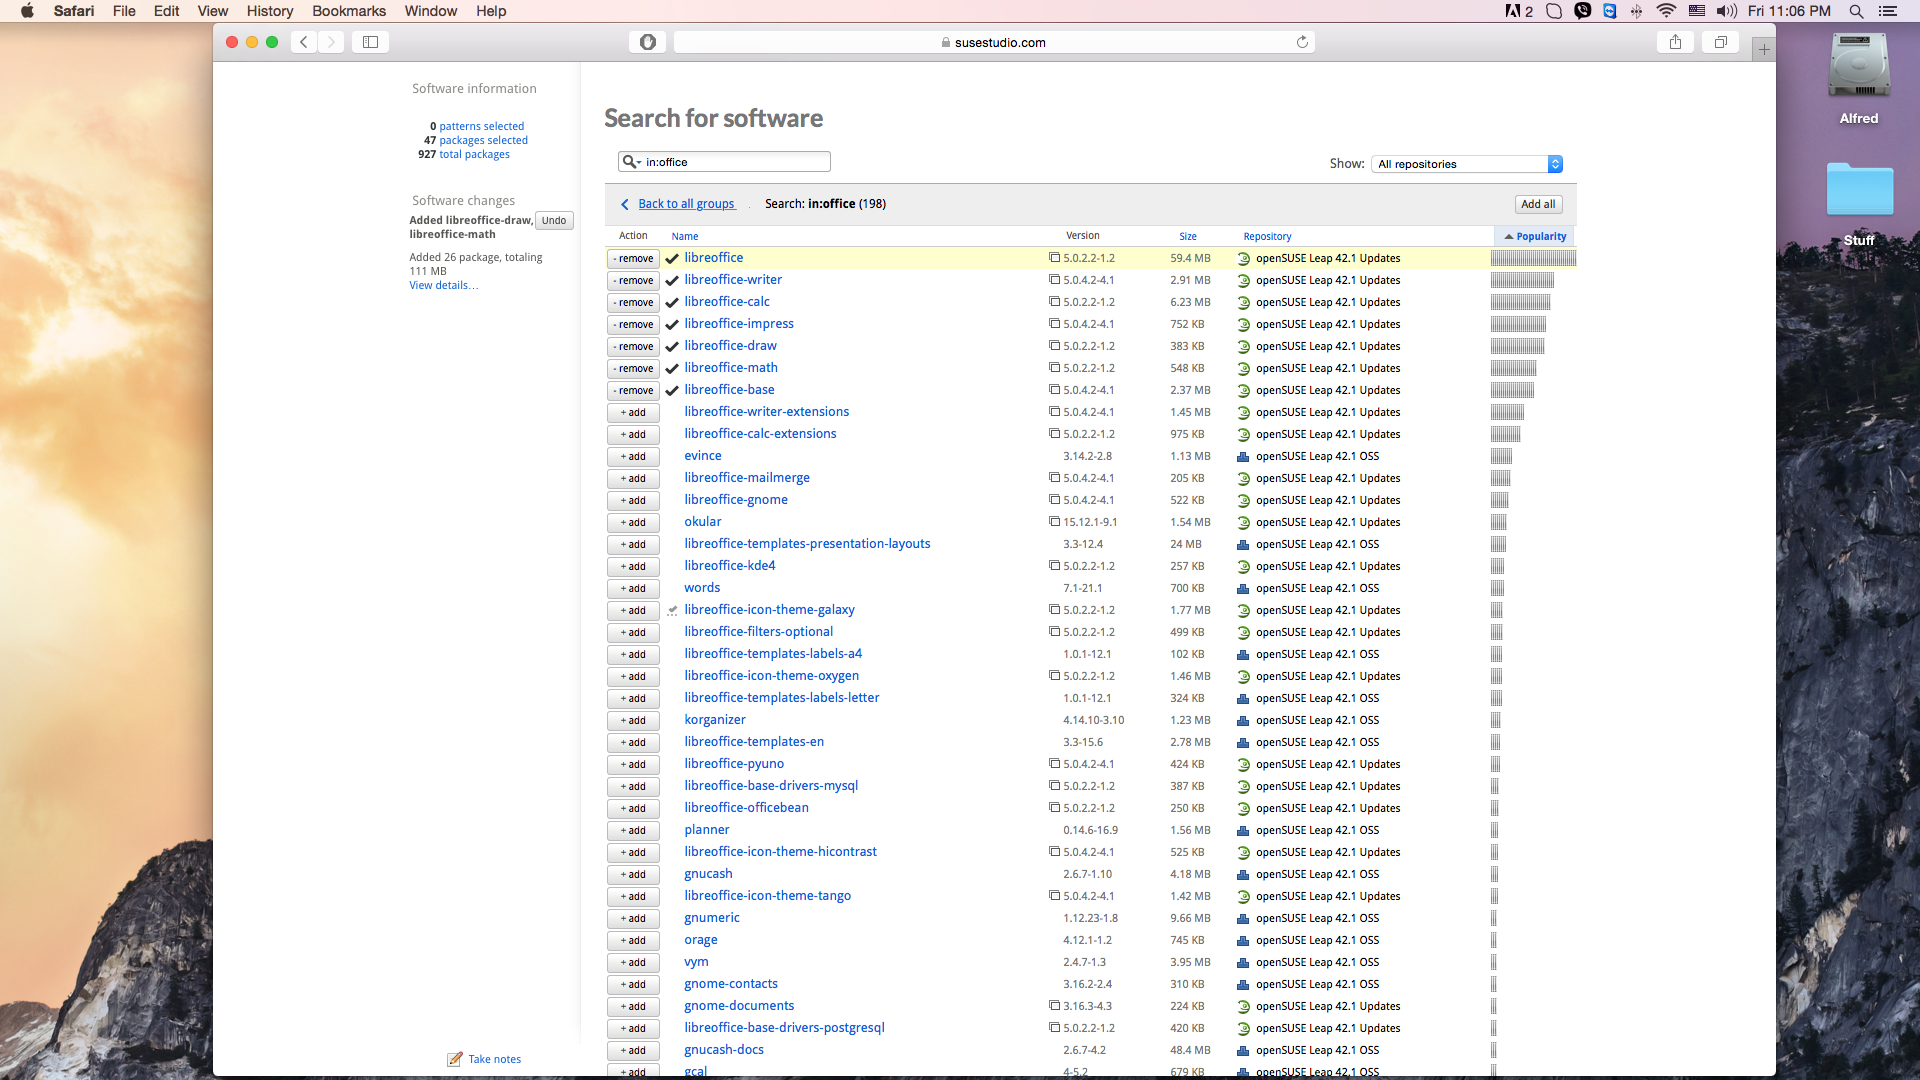This screenshot has height=1080, width=1920.
Task: Open the Safari menu
Action: [x=74, y=11]
